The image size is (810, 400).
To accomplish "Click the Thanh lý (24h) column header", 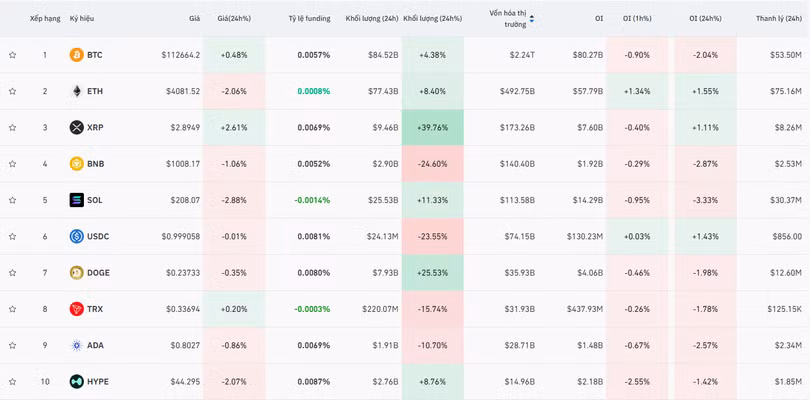I will 778,18.
